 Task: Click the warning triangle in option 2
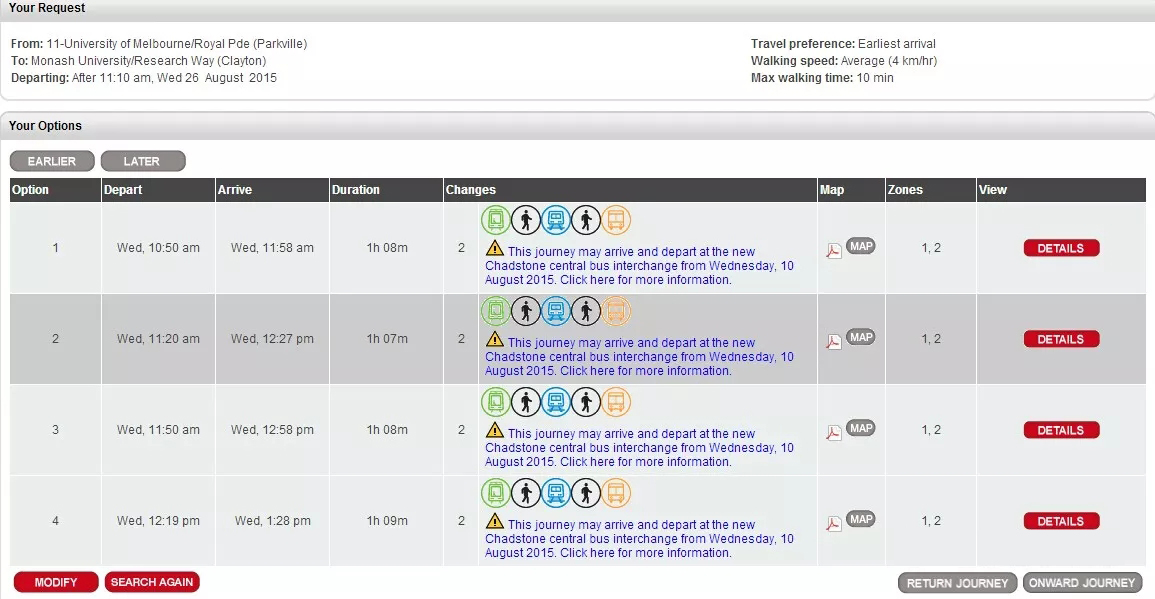click(x=495, y=340)
